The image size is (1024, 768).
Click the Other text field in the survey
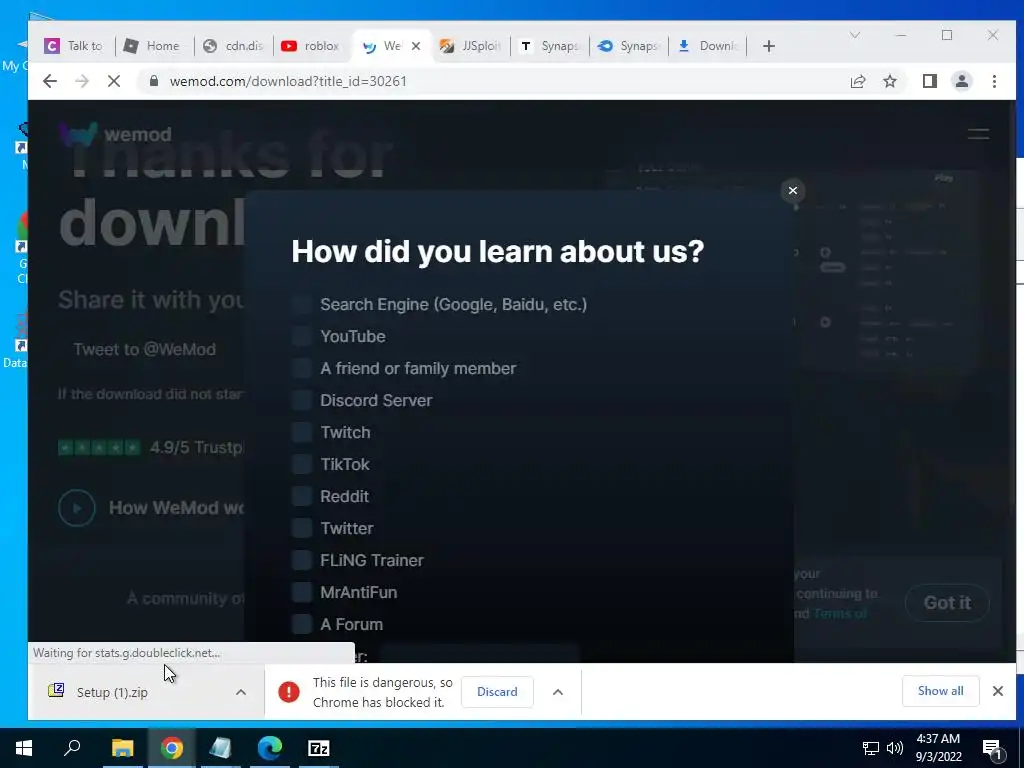tap(479, 654)
